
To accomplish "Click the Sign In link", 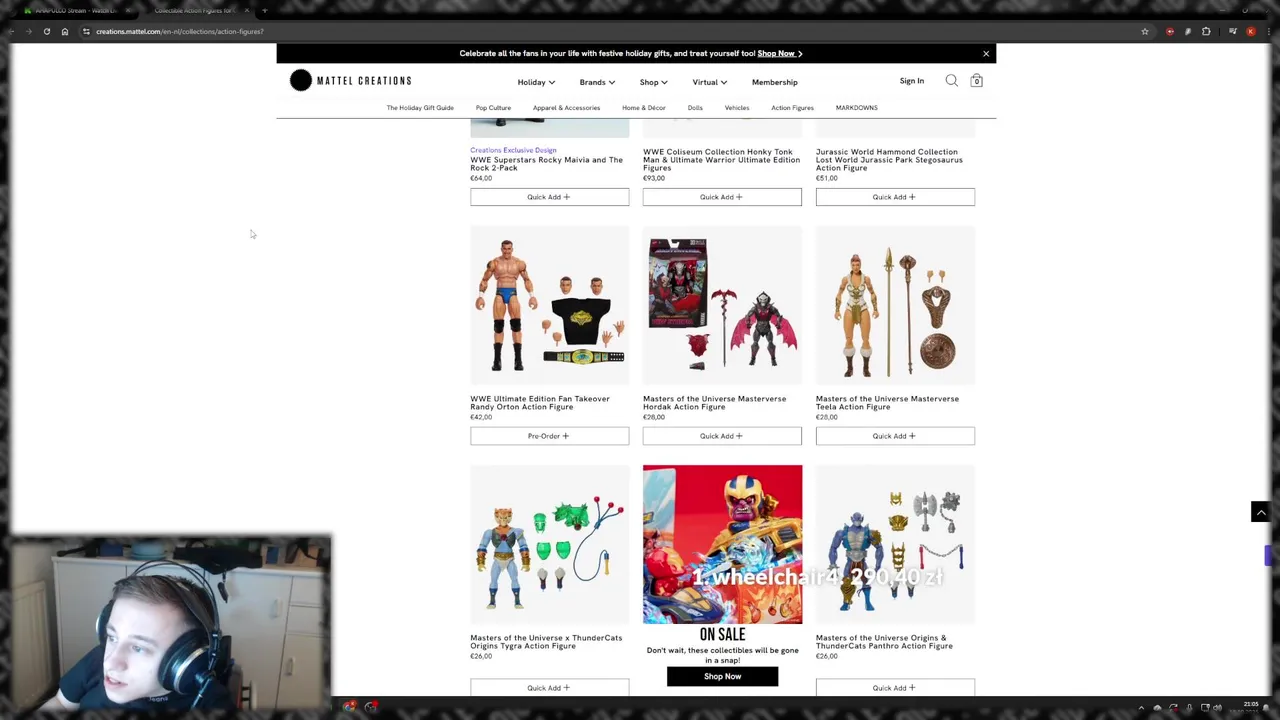I will pyautogui.click(x=912, y=81).
